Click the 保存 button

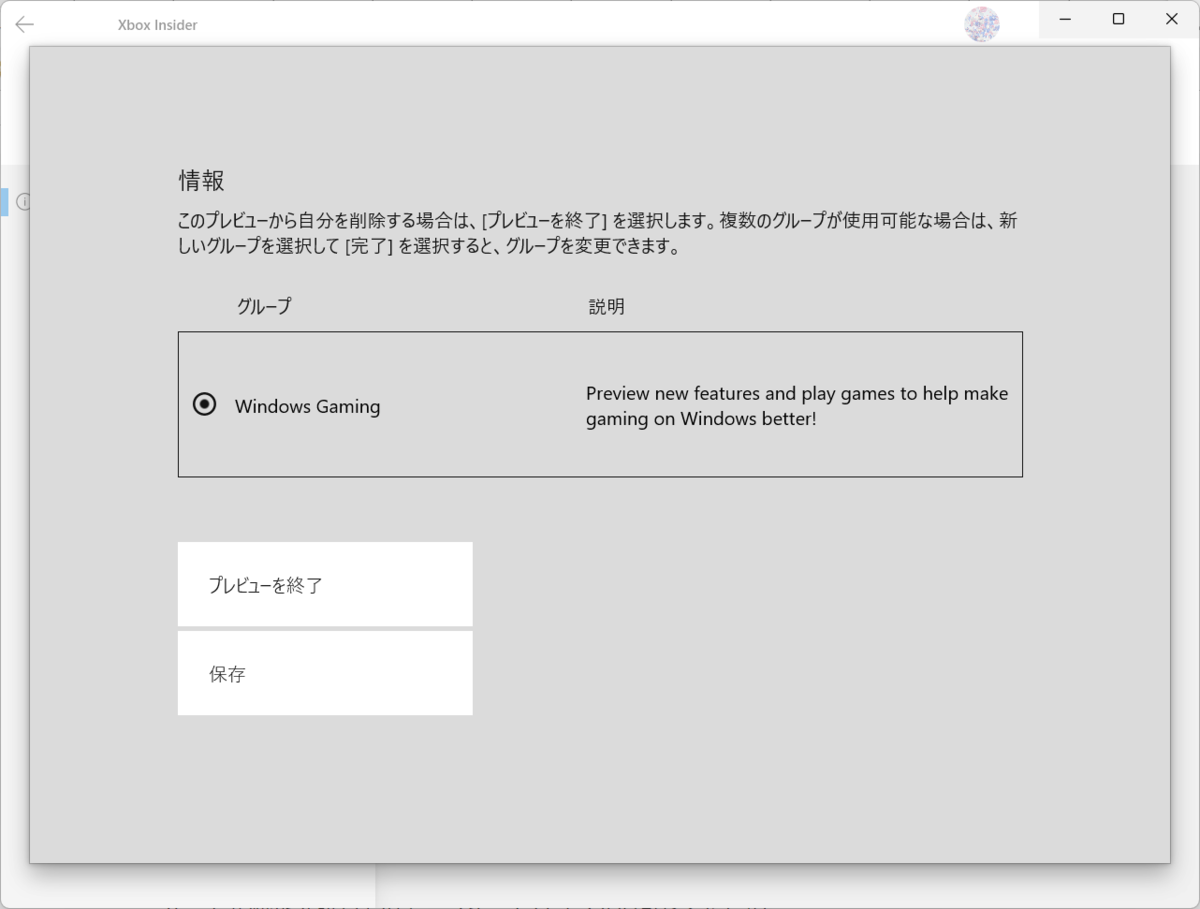click(x=325, y=673)
